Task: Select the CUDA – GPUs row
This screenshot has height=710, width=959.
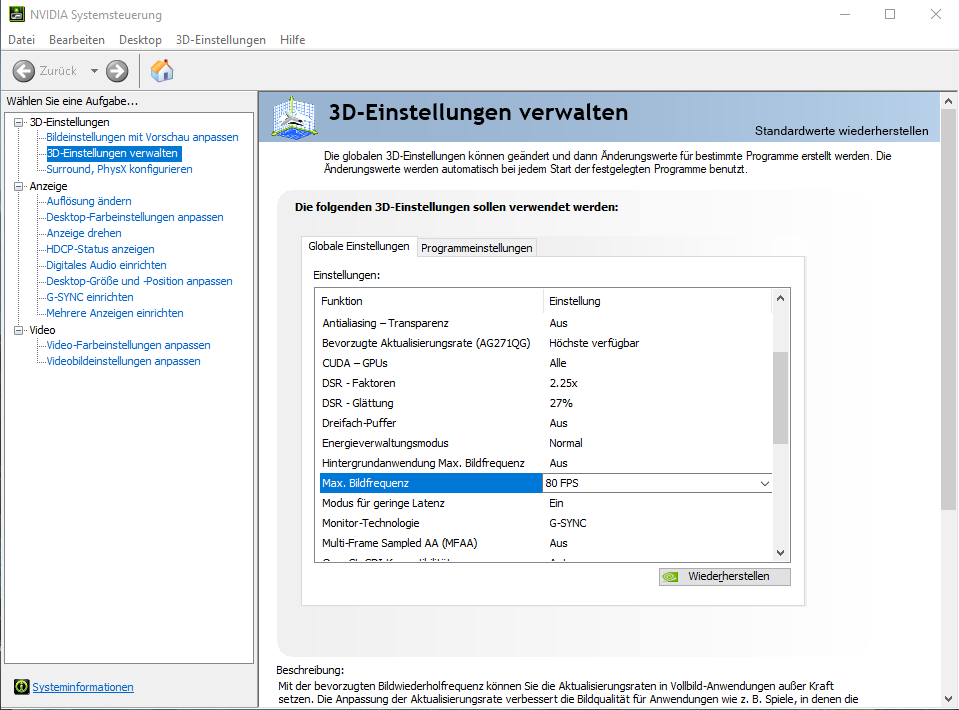Action: coord(546,363)
